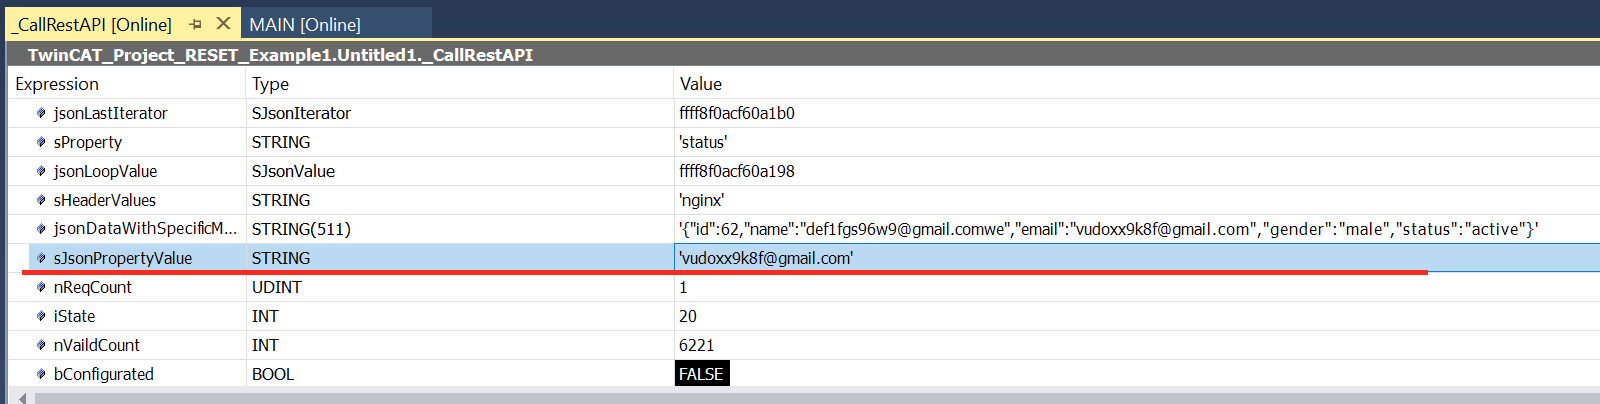
Task: Select the nReqCount expression
Action: click(93, 287)
